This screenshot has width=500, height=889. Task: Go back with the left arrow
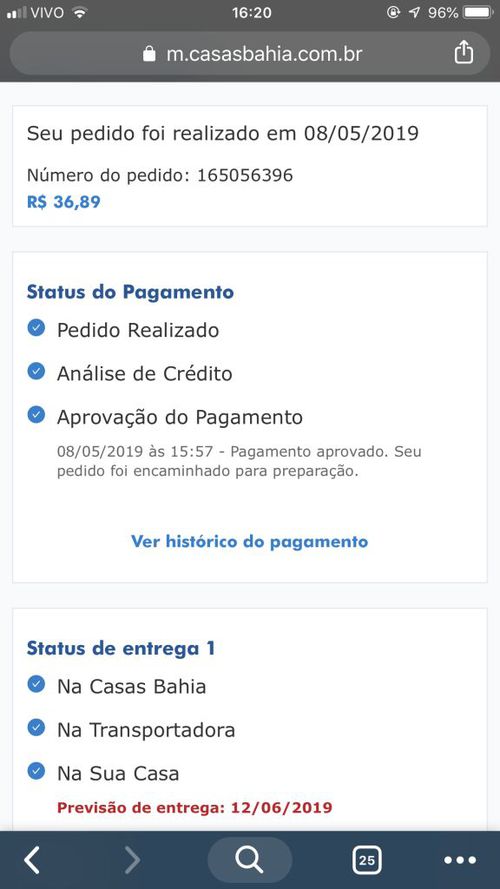coord(32,860)
